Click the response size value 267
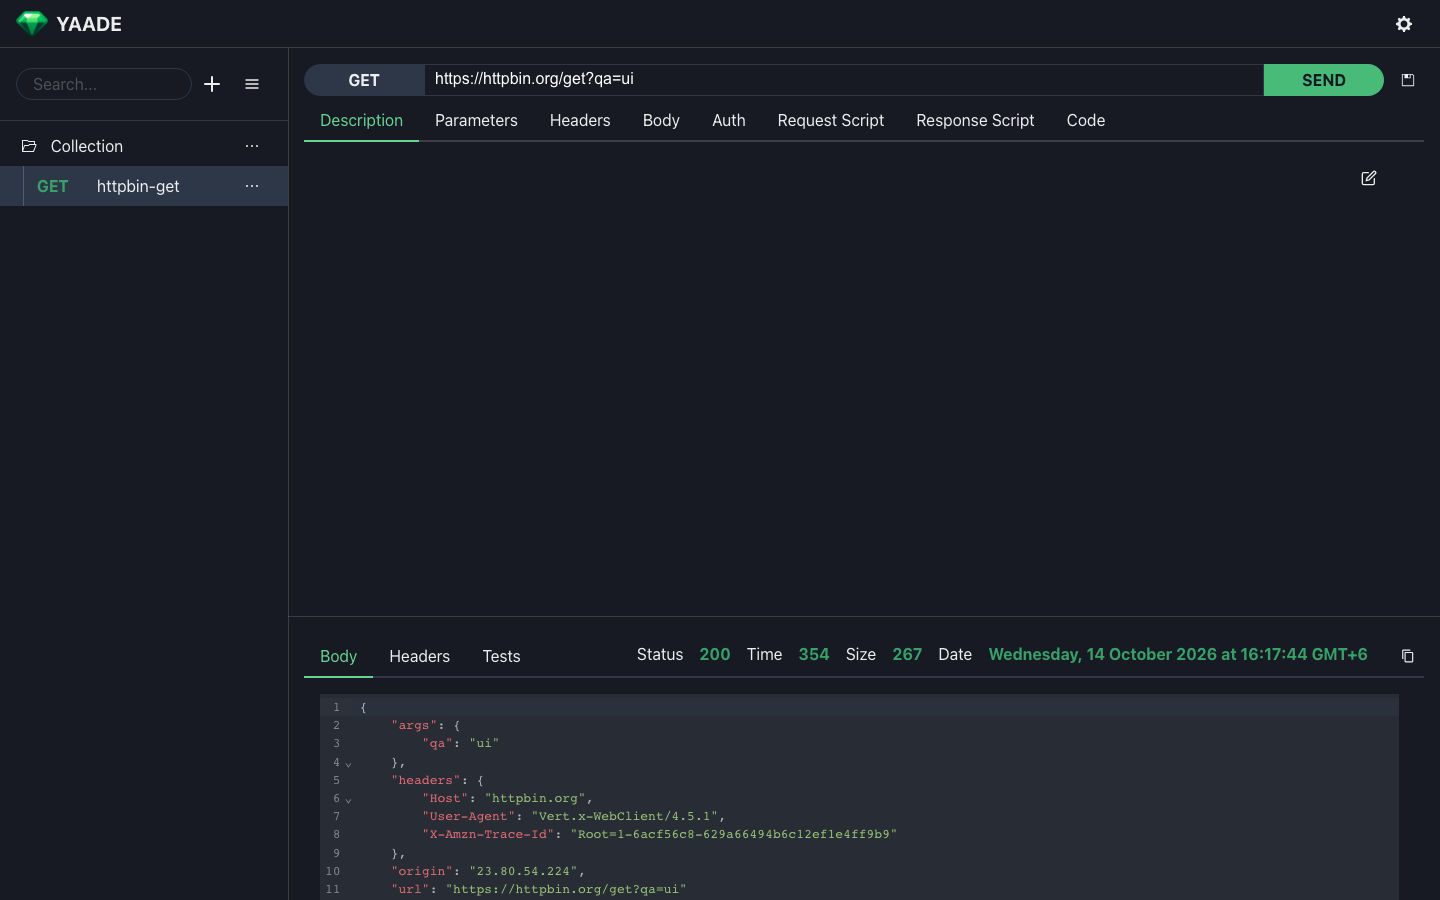The width and height of the screenshot is (1440, 900). [x=907, y=654]
